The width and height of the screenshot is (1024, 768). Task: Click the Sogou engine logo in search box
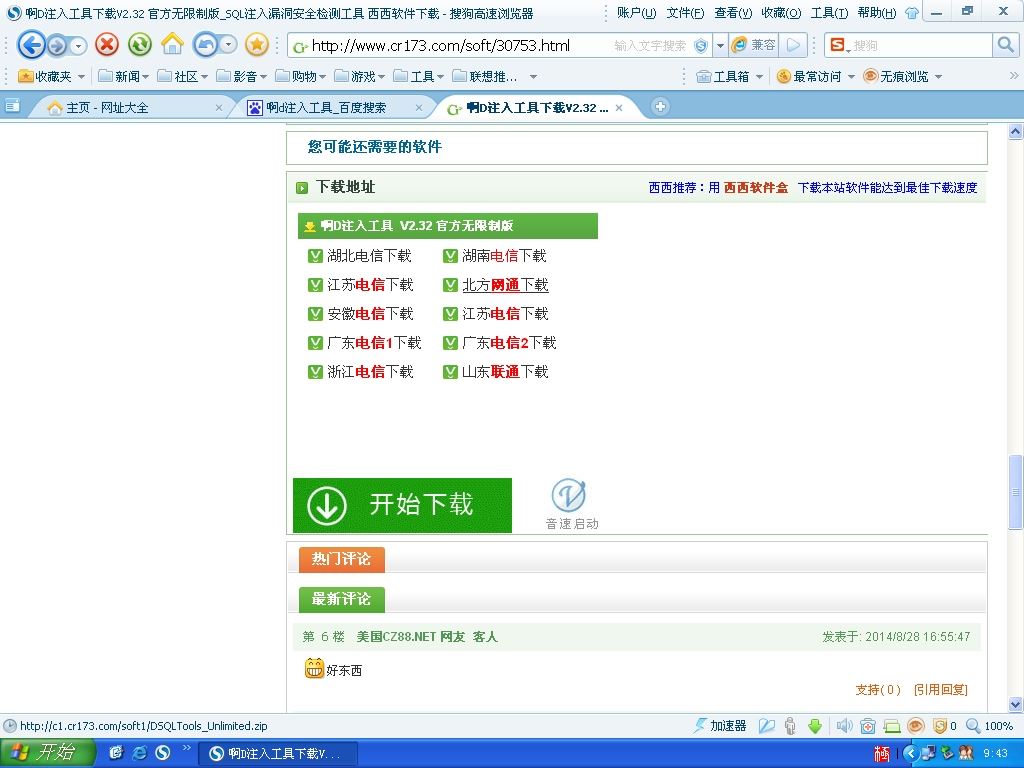pos(837,45)
